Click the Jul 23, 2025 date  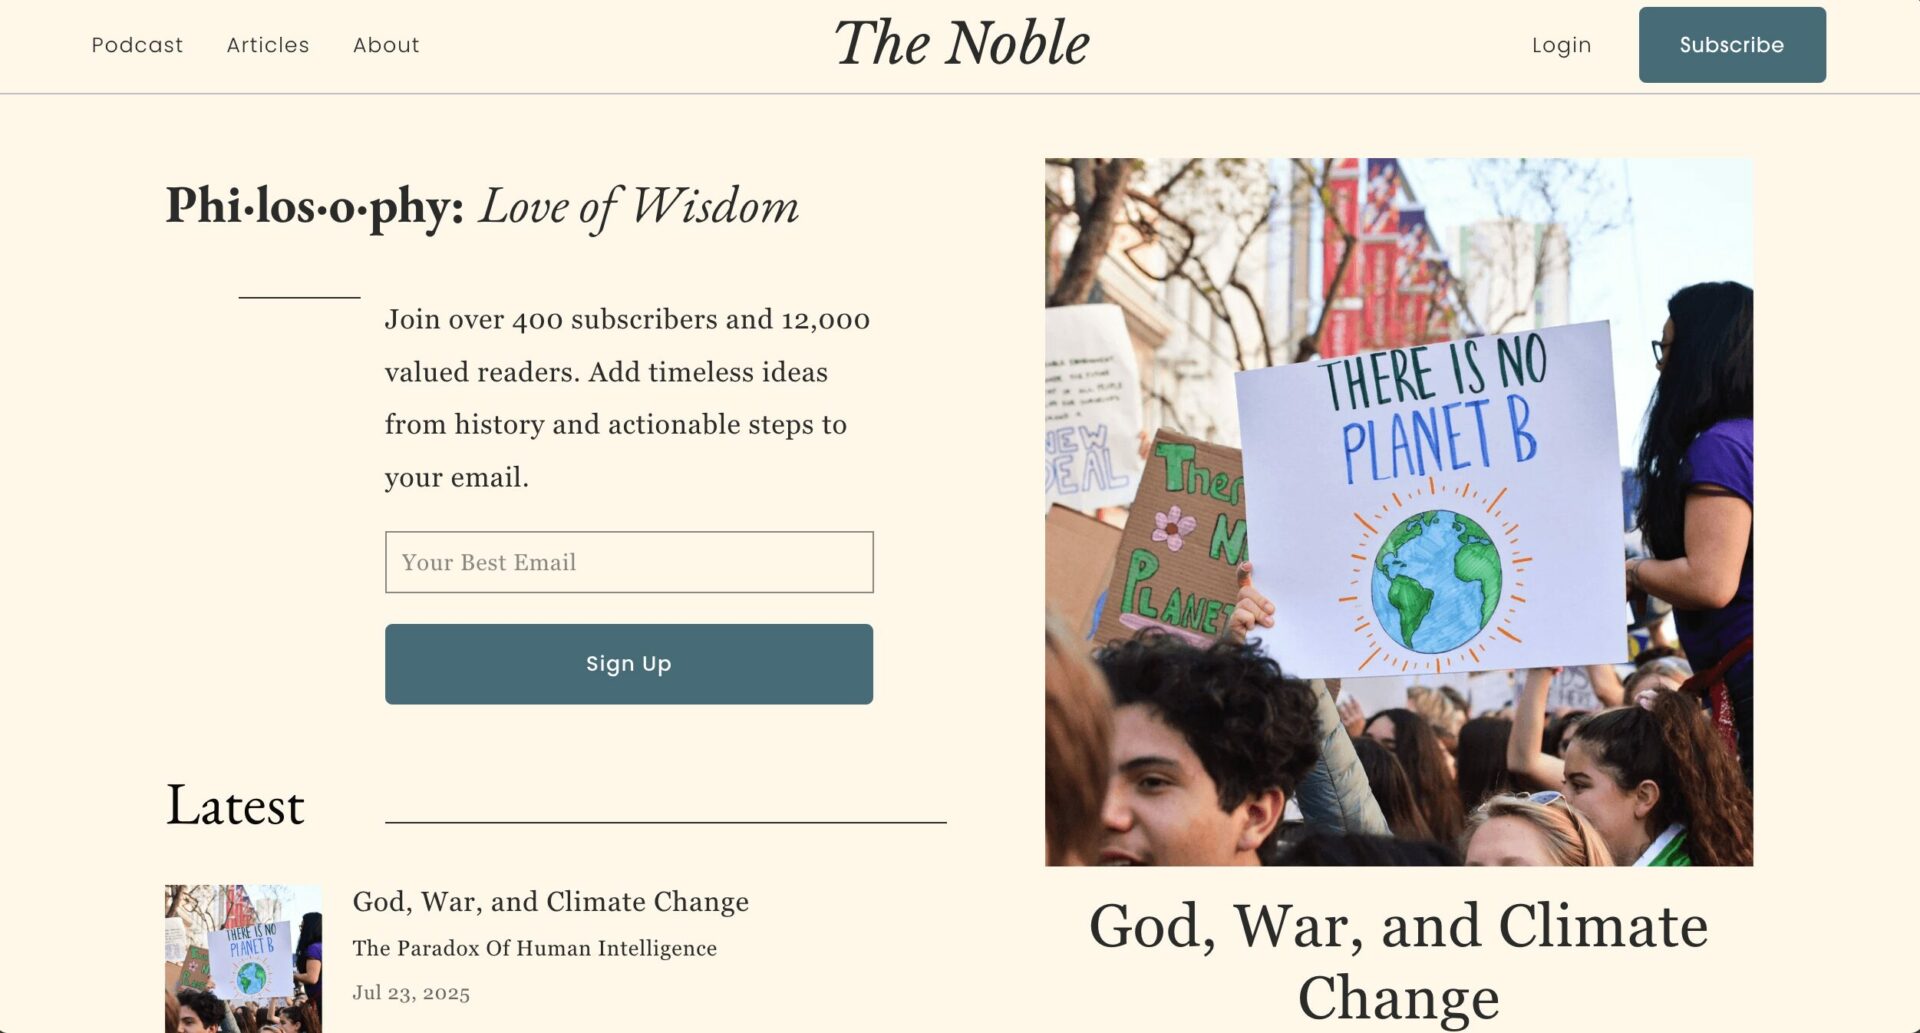(411, 993)
